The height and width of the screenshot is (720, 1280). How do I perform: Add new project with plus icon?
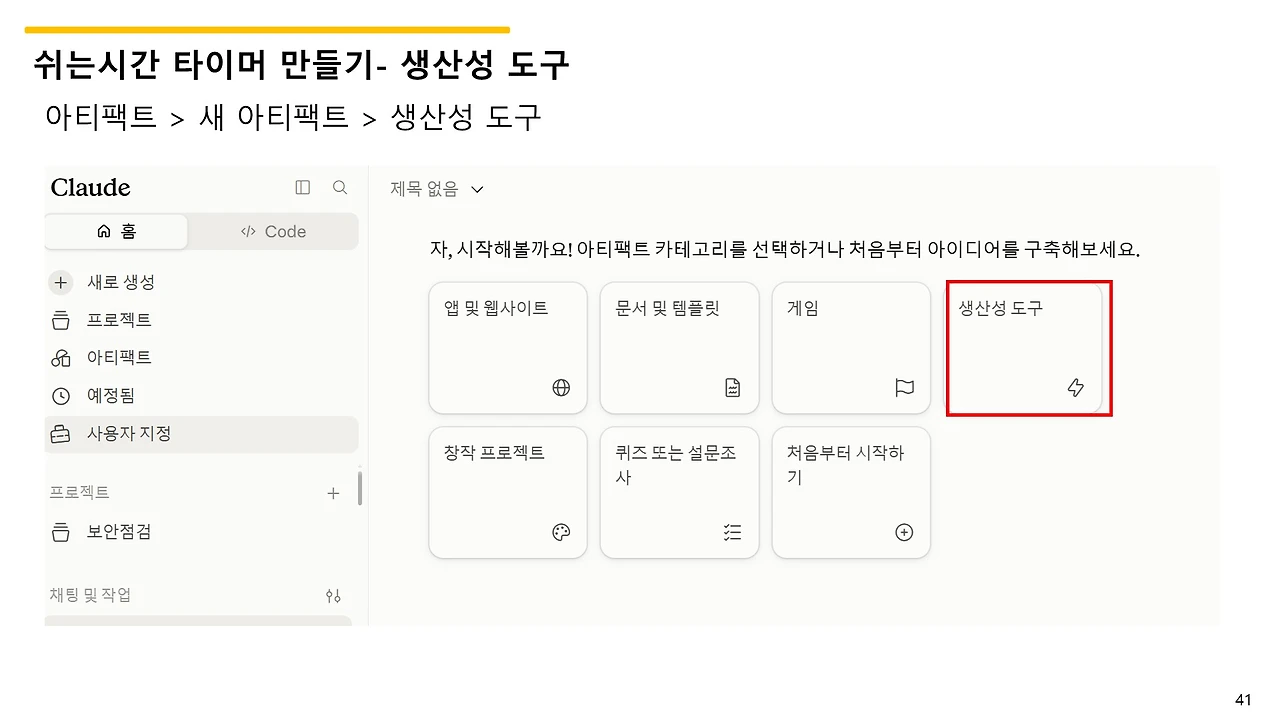point(333,493)
